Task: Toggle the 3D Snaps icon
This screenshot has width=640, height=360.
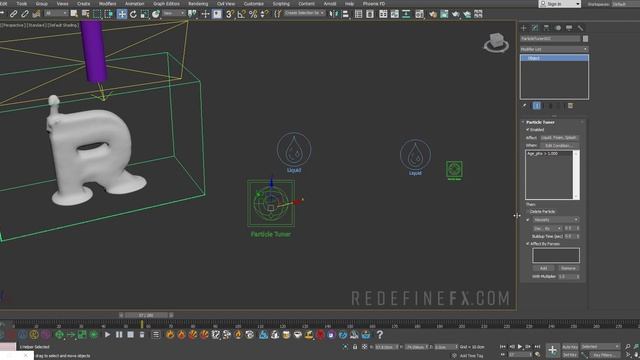Action: click(230, 14)
